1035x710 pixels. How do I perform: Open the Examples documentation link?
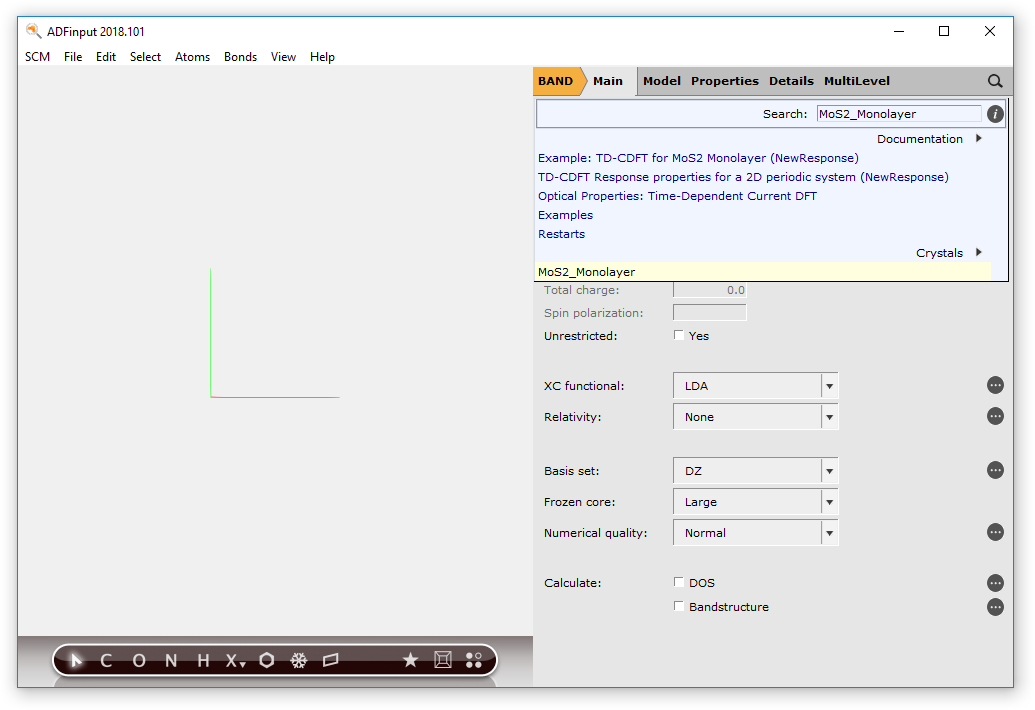[x=565, y=215]
